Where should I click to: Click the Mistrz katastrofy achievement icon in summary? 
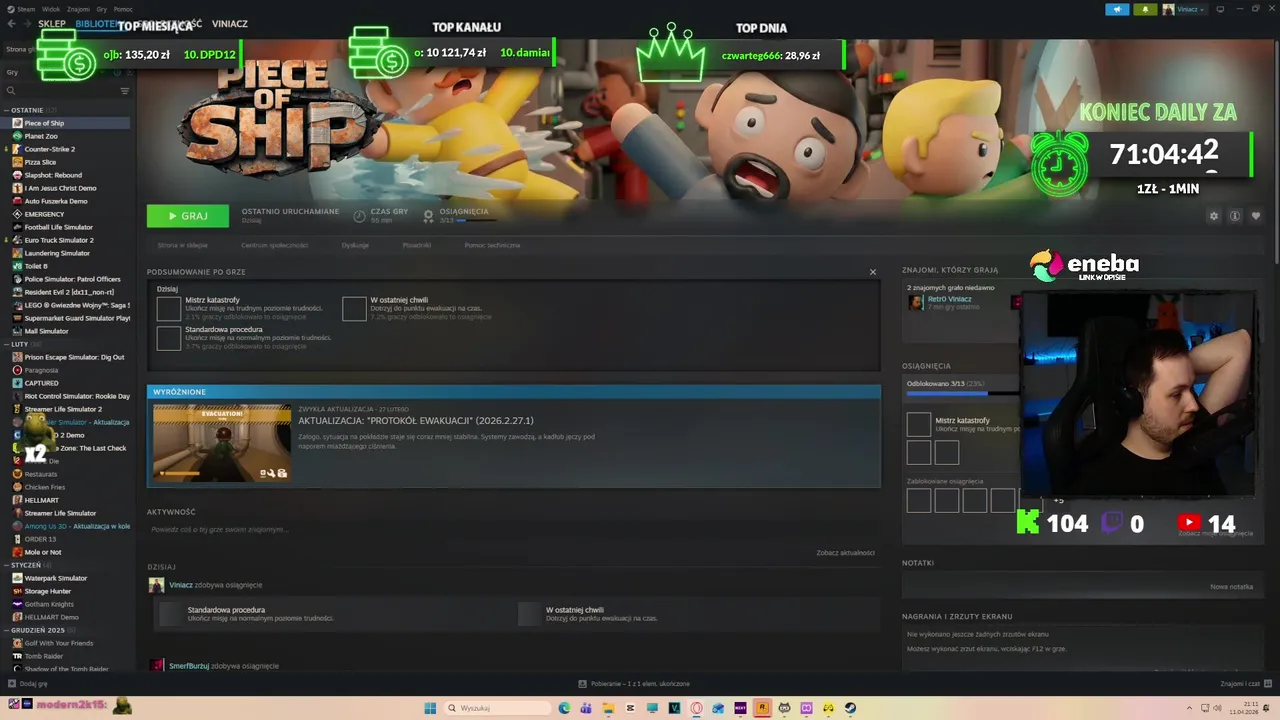pyautogui.click(x=169, y=308)
